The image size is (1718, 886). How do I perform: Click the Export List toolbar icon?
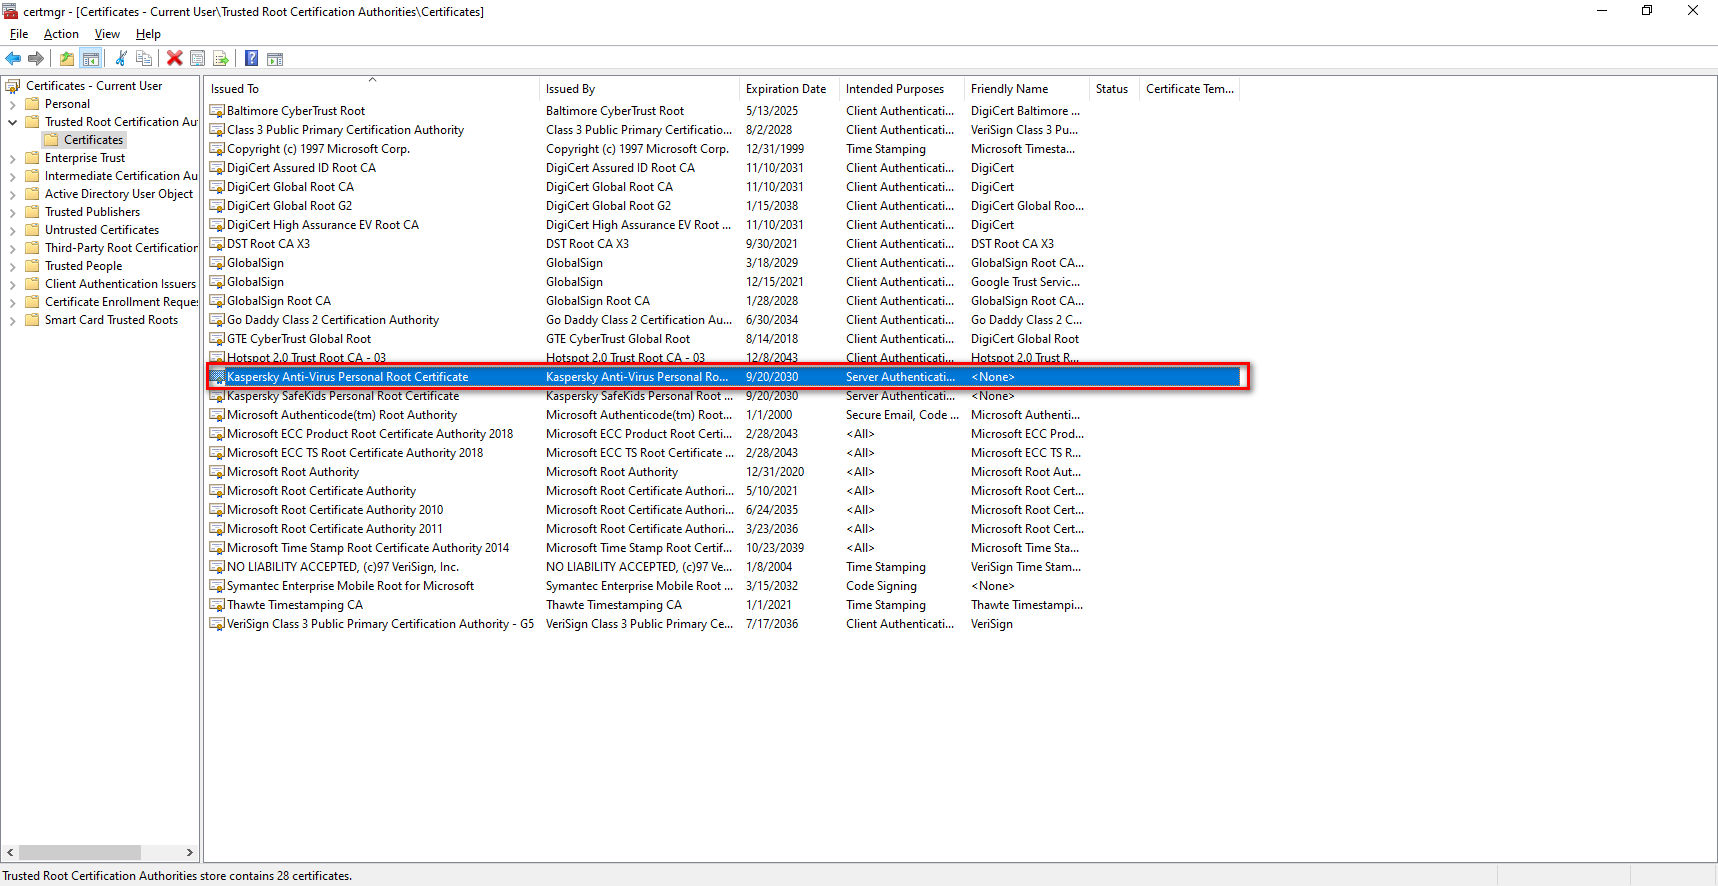(x=221, y=58)
